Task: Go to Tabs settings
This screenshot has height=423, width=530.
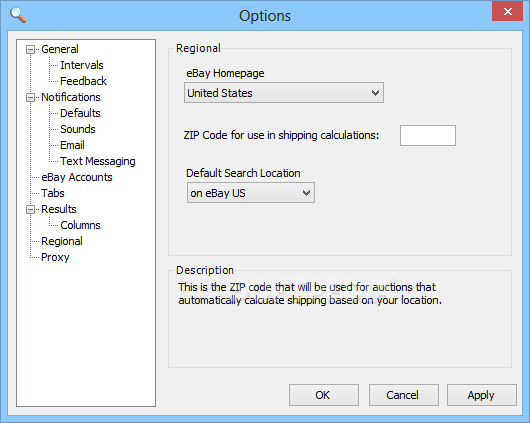Action: click(53, 193)
